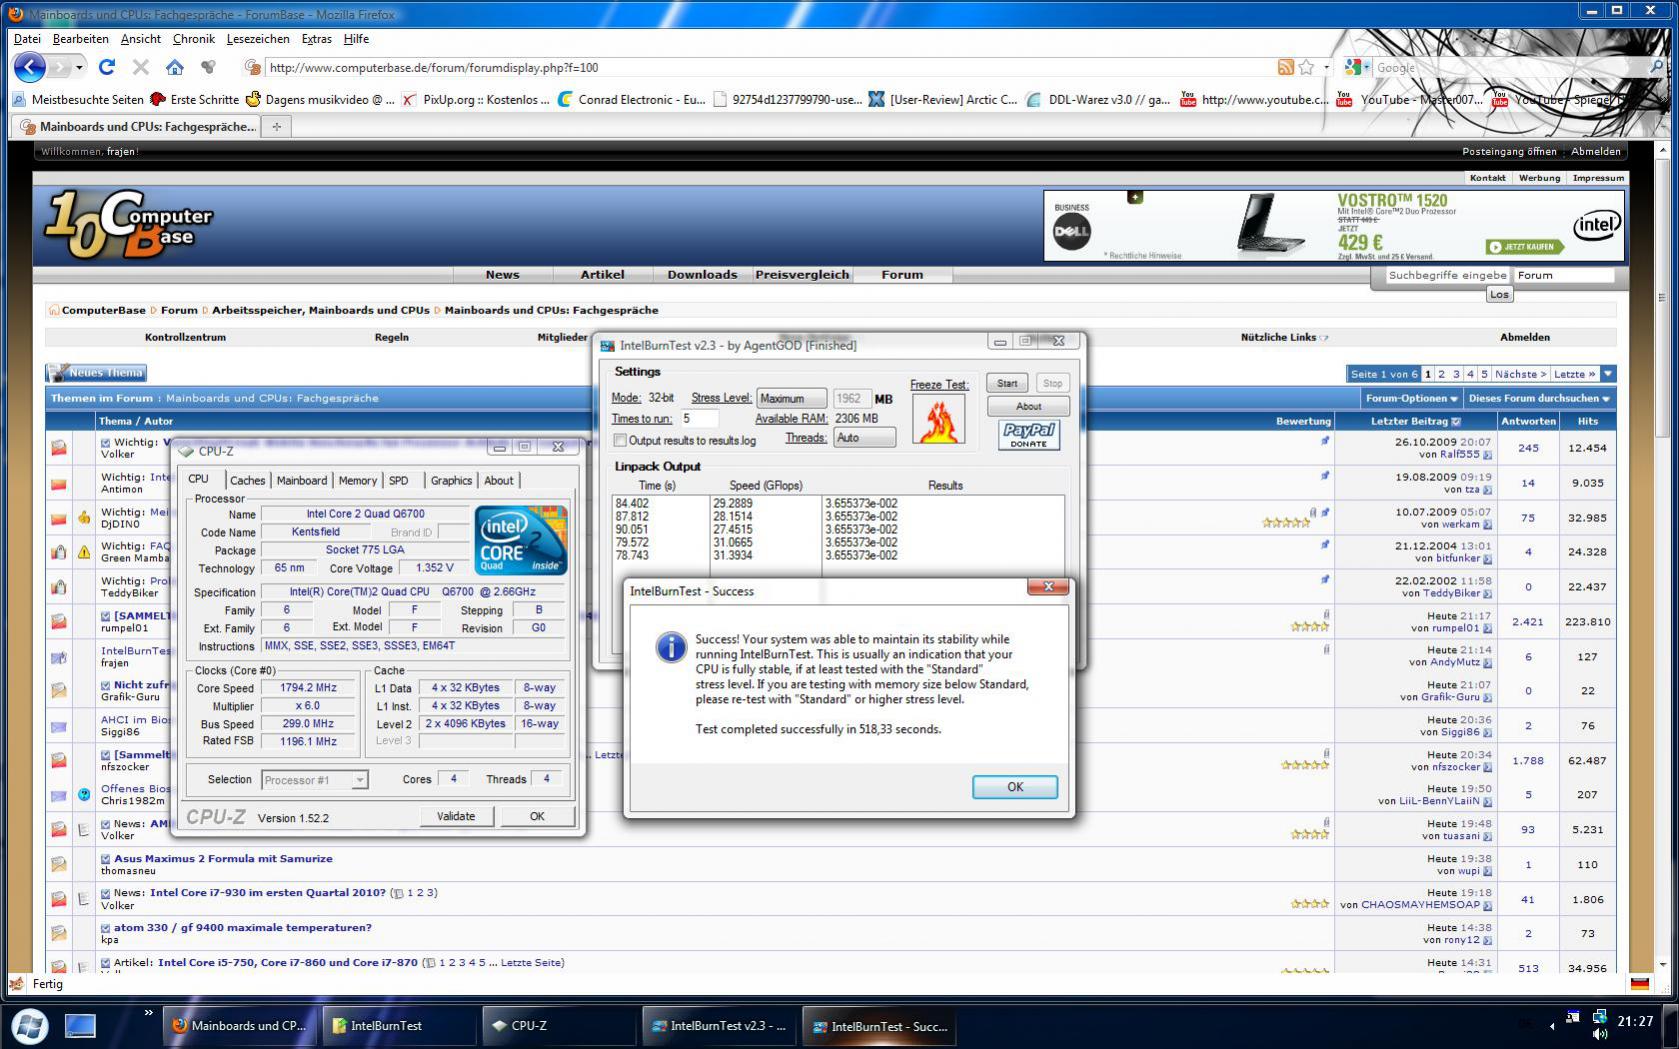
Task: Open CPU-Z Selection Processor #1 dropdown
Action: click(x=314, y=780)
